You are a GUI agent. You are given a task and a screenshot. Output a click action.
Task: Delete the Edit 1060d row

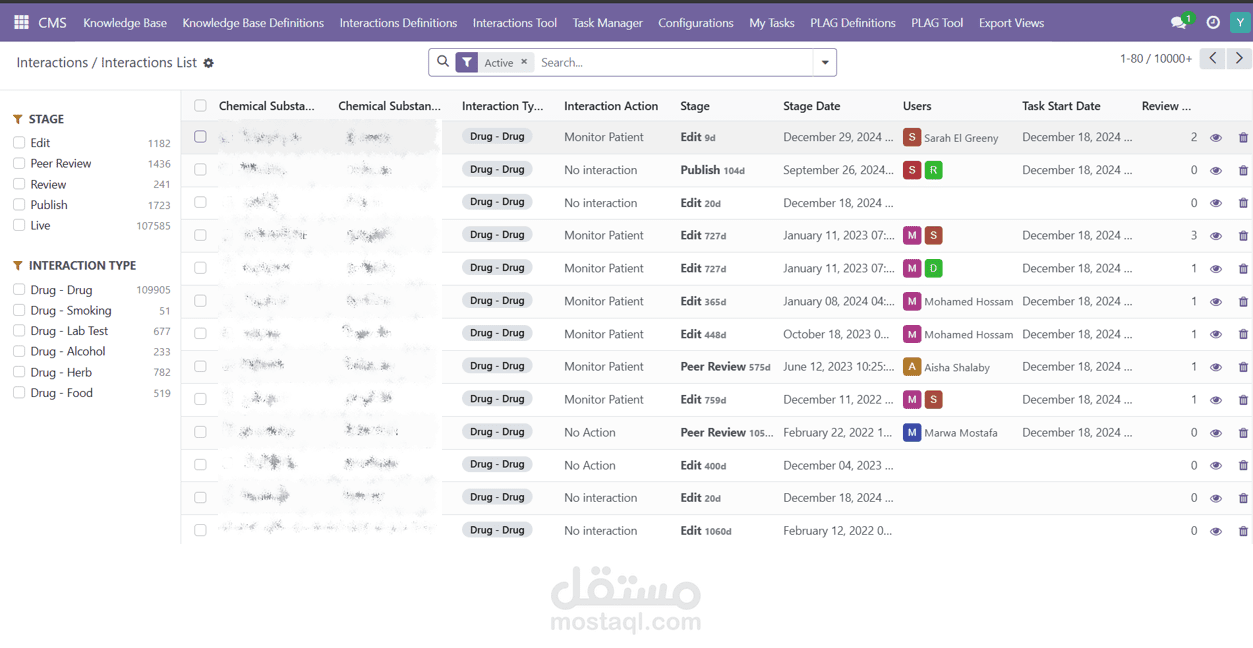(x=1243, y=531)
